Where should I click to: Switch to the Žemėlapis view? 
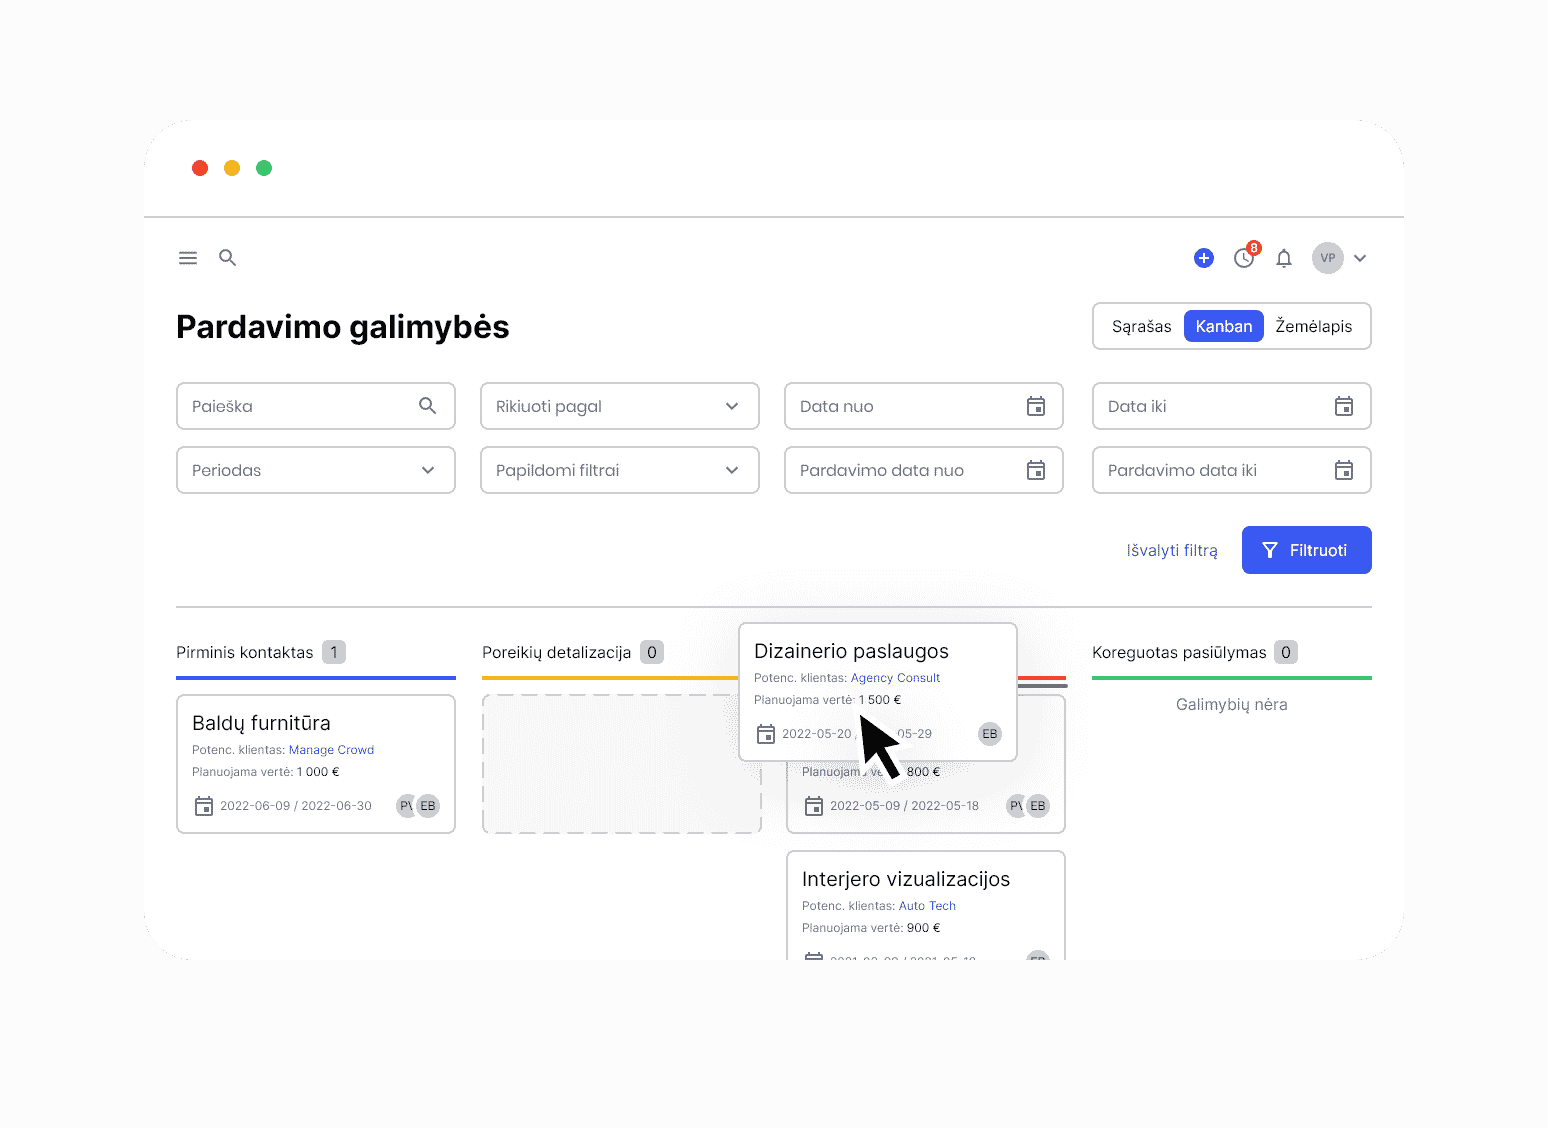point(1313,326)
